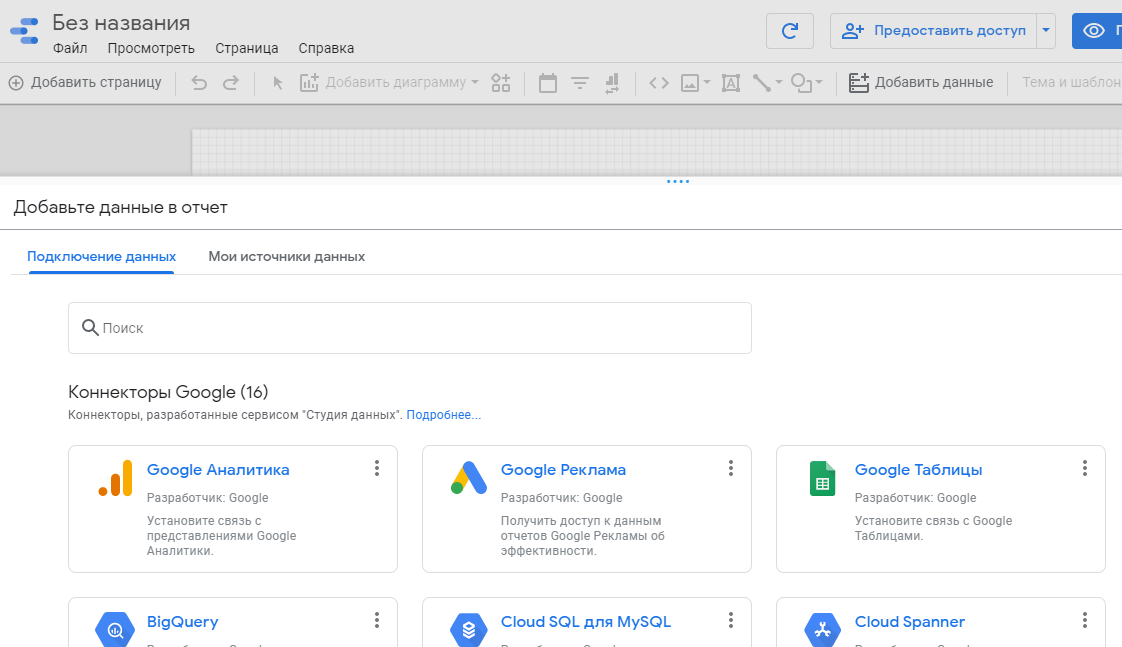Image resolution: width=1122 pixels, height=647 pixels.
Task: Click the Google Реклама connector icon
Action: 469,478
